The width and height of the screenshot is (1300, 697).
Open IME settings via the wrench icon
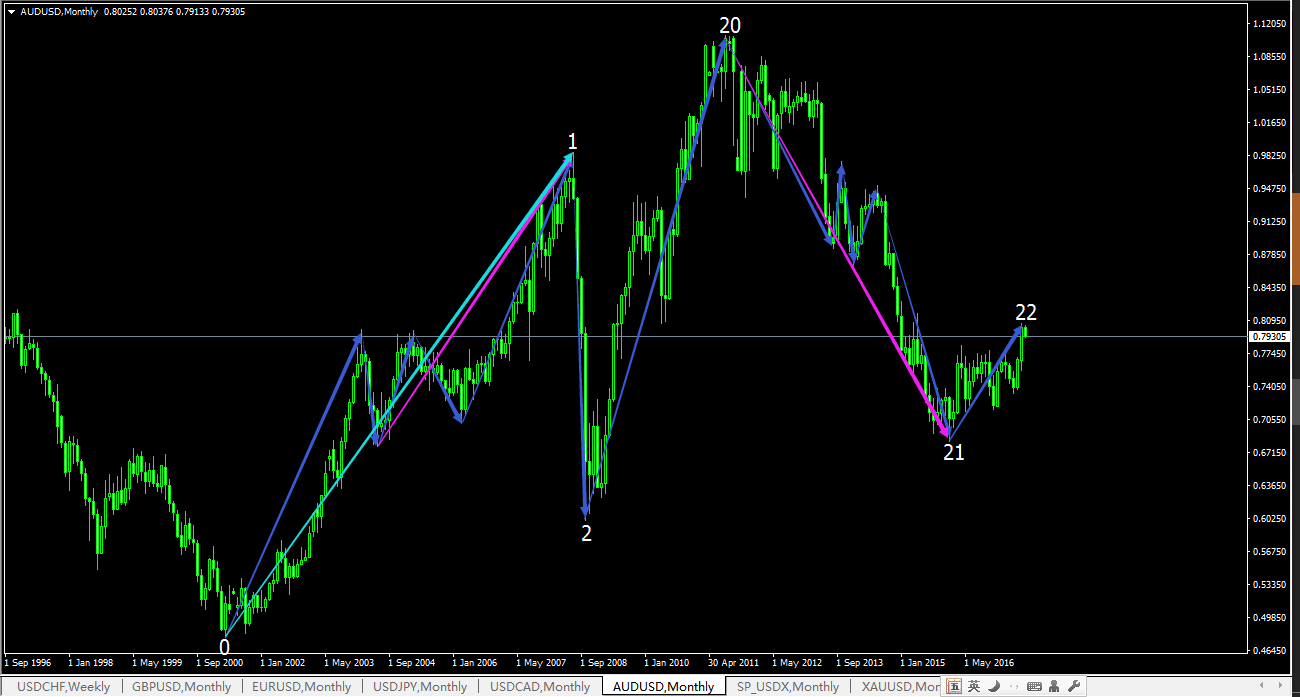[1074, 686]
